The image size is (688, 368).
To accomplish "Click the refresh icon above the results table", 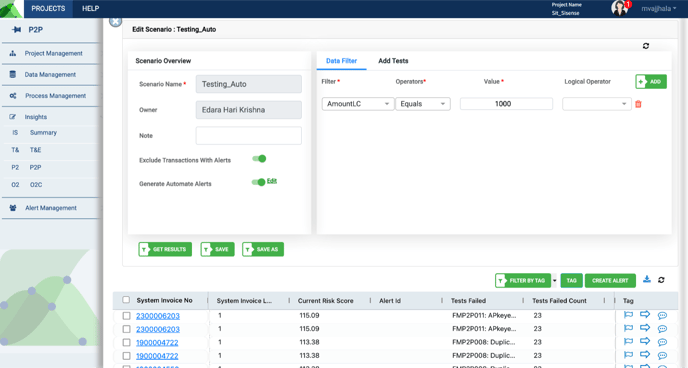I will [x=661, y=280].
